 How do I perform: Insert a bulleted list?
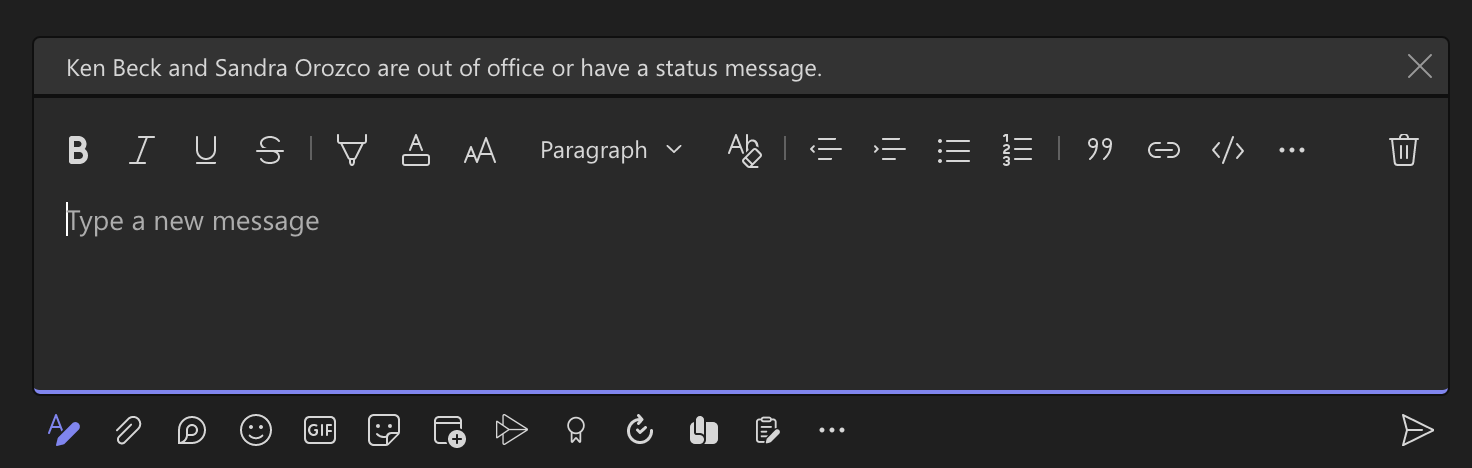954,151
